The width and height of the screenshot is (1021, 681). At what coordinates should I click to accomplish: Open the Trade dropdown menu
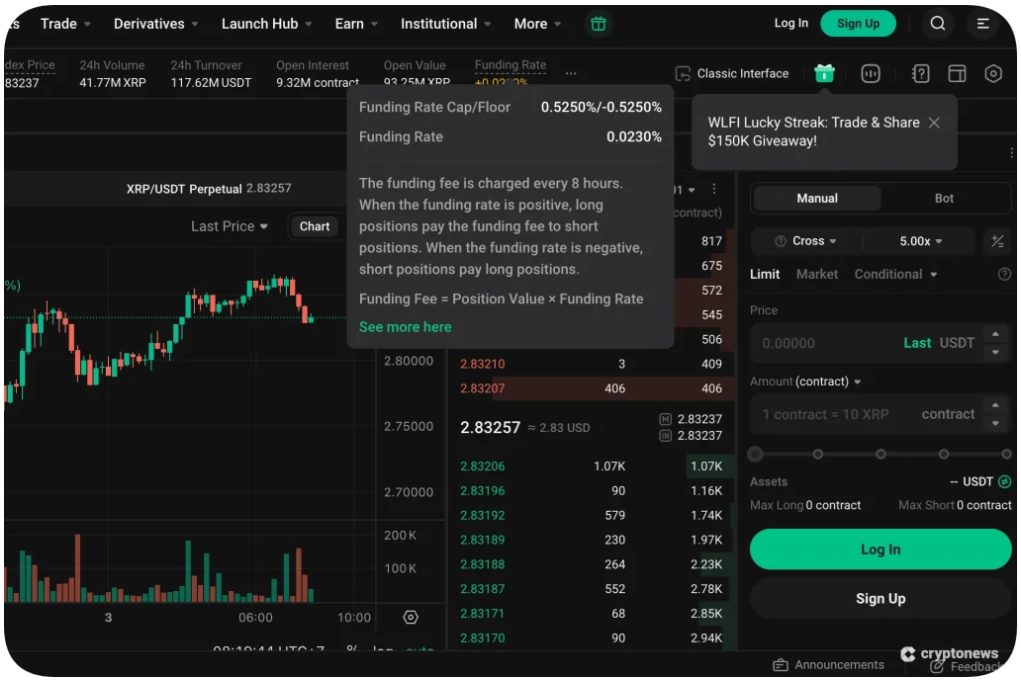pyautogui.click(x=65, y=24)
